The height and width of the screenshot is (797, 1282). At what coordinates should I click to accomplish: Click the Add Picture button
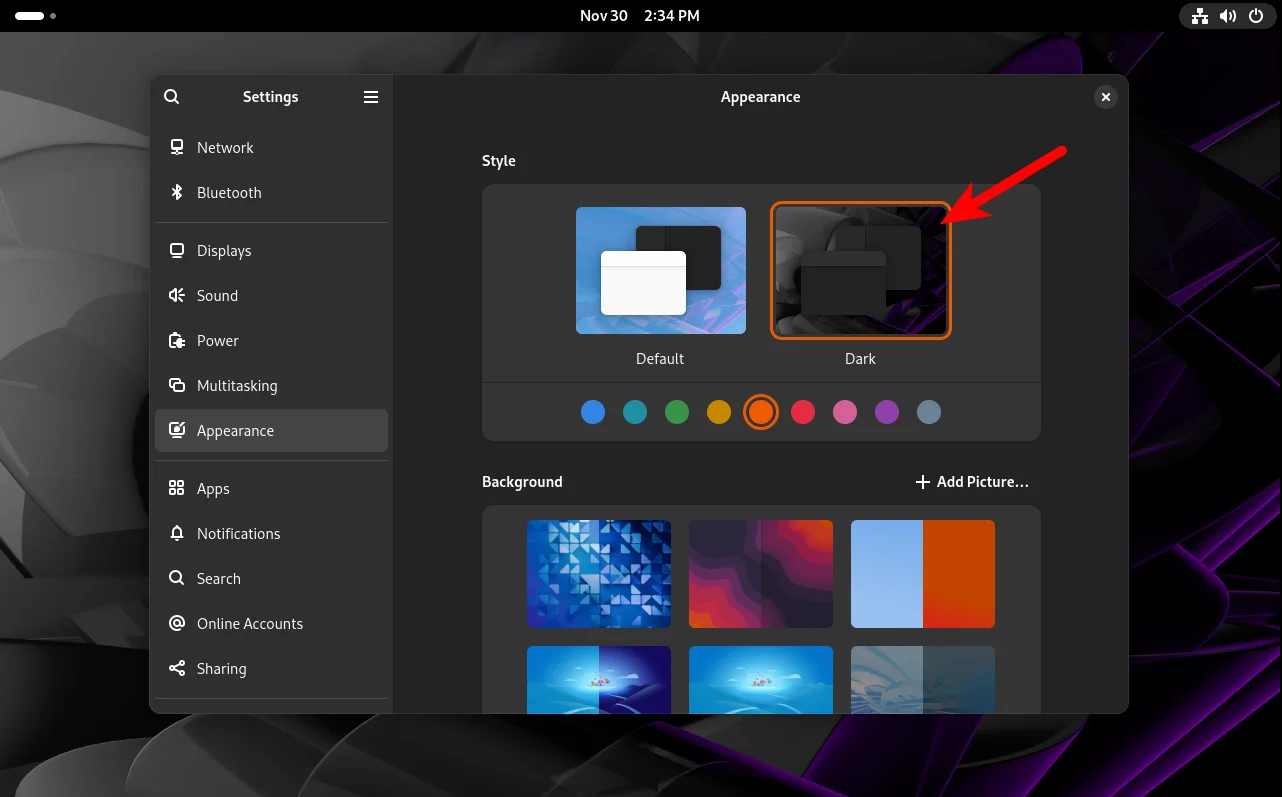pyautogui.click(x=972, y=482)
